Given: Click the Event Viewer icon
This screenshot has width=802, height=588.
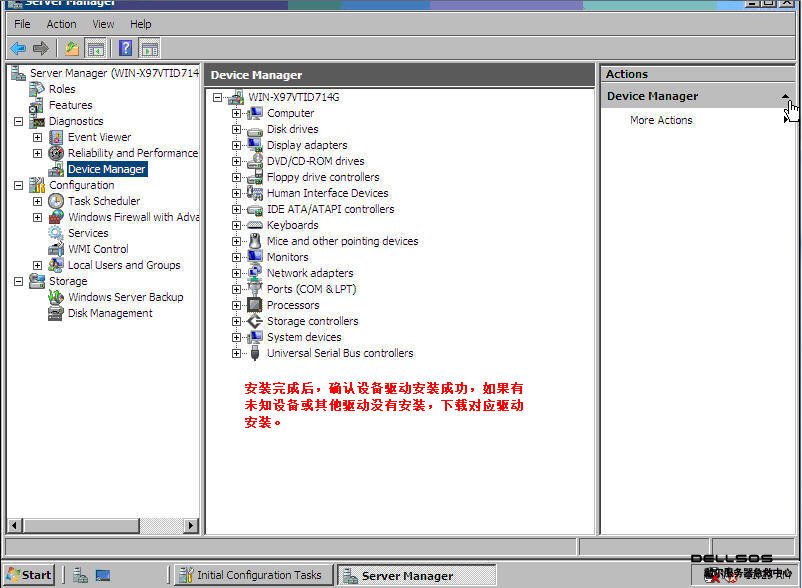Looking at the screenshot, I should coord(56,137).
